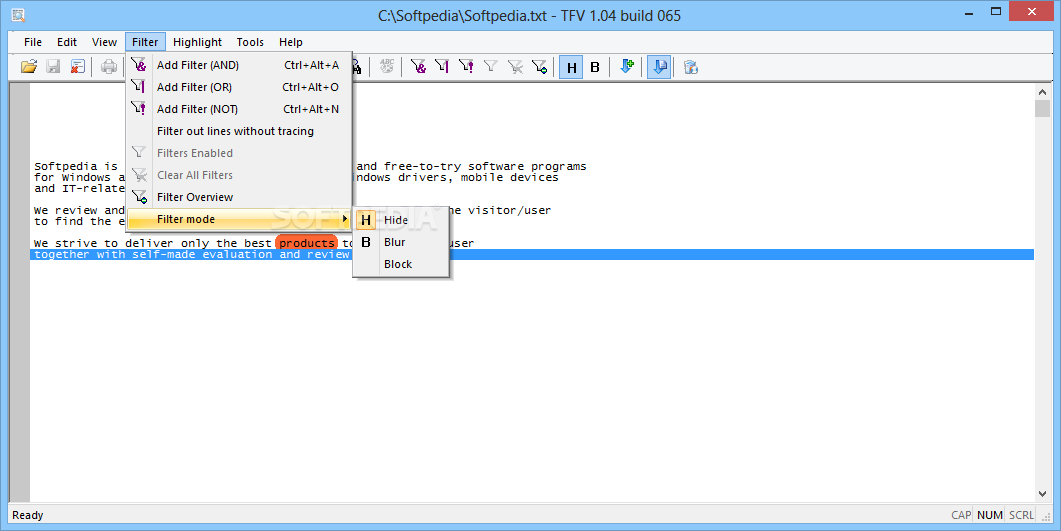
Task: Click the Filters Enabled menu entry
Action: 239,153
